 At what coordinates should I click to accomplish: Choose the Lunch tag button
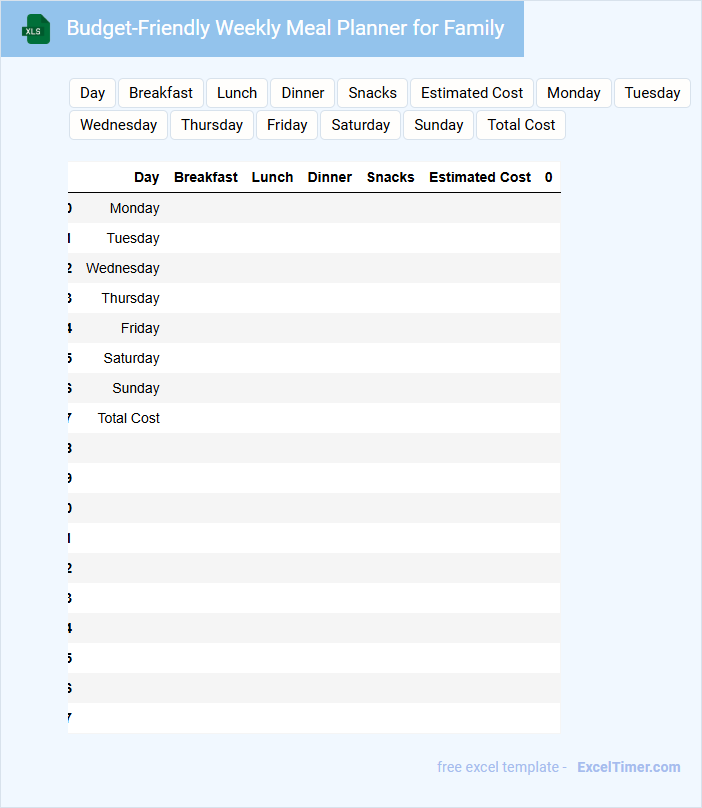(237, 93)
